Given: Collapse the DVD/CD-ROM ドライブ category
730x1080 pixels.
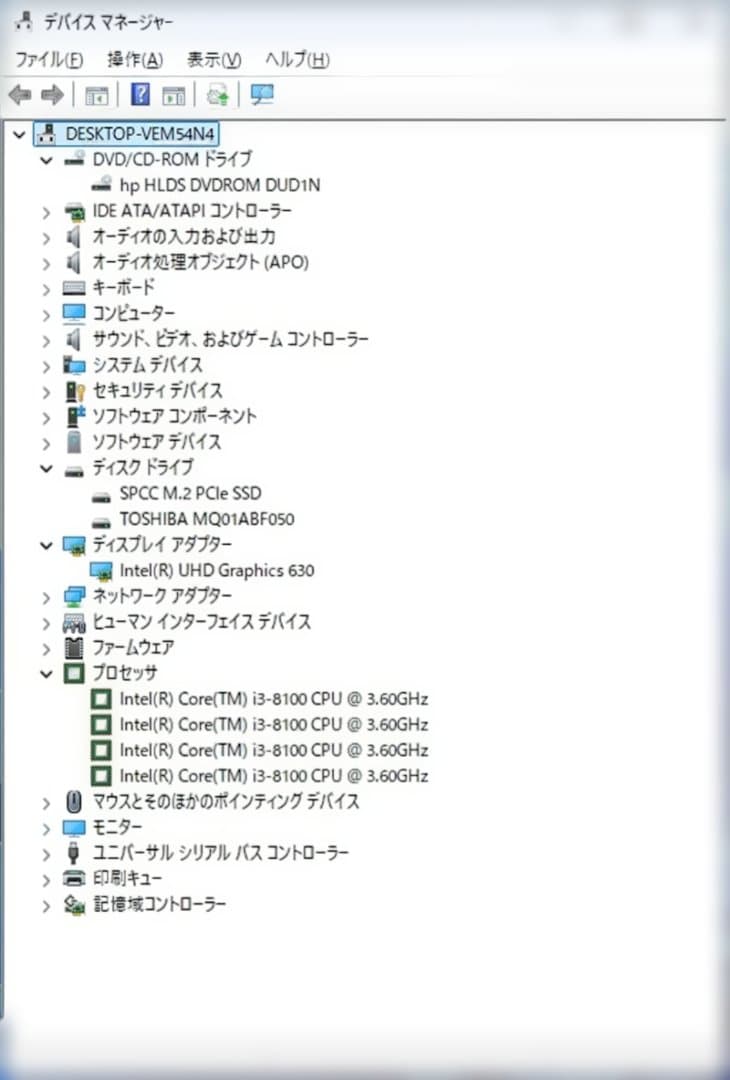Looking at the screenshot, I should [46, 160].
